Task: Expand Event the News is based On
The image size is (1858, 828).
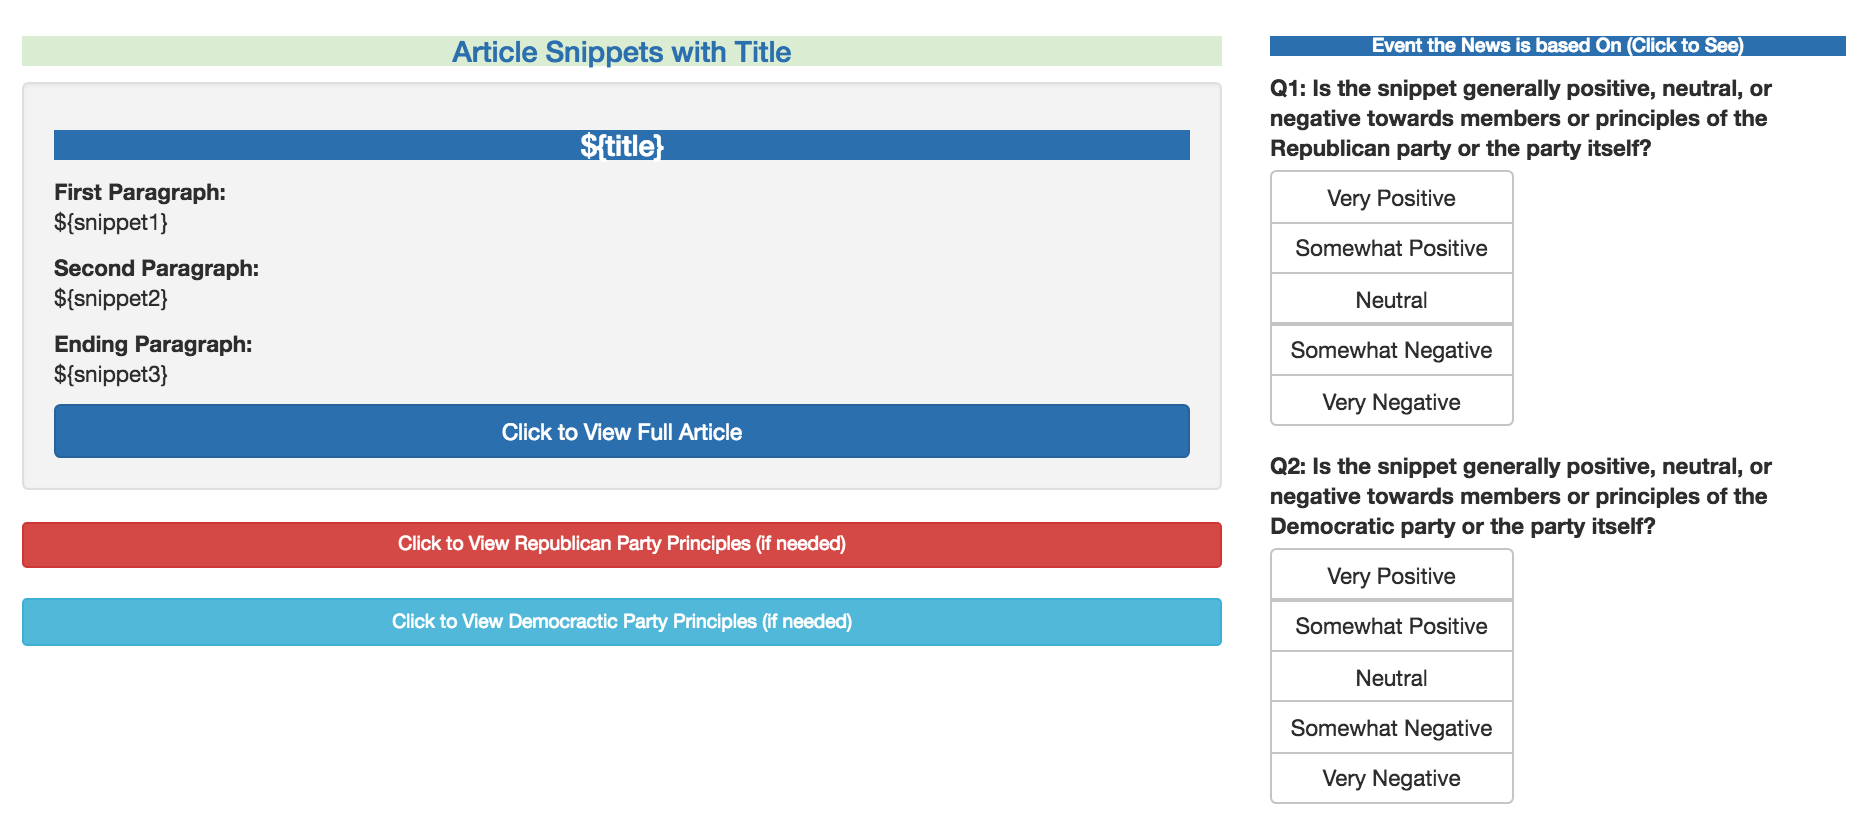Action: pos(1557,46)
